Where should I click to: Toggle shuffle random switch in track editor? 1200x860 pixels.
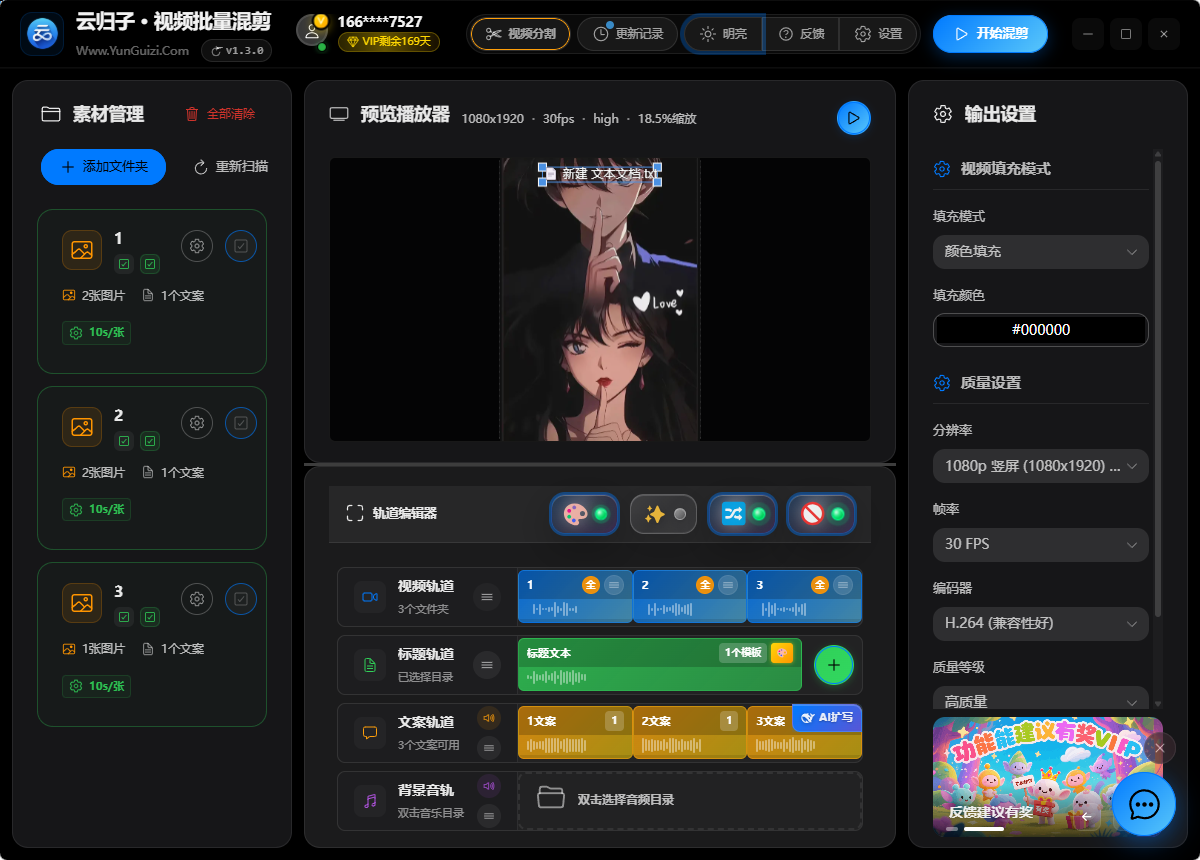pyautogui.click(x=742, y=514)
